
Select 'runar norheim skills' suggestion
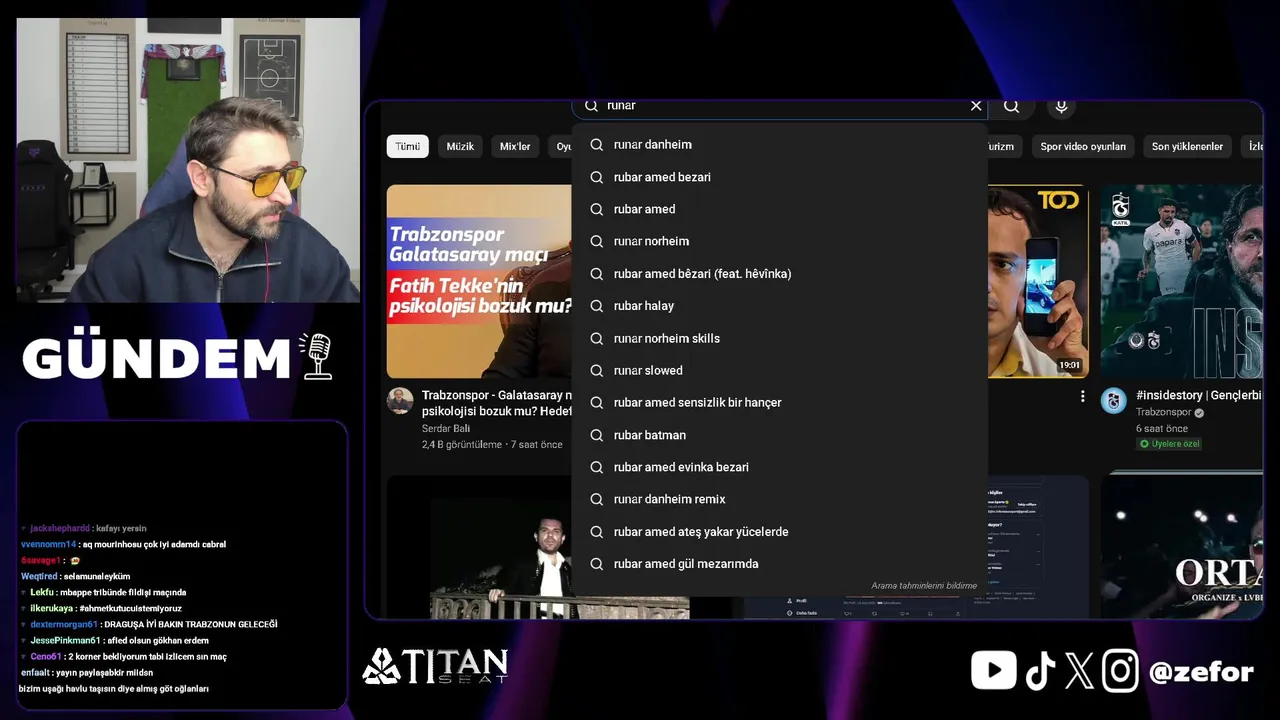[x=780, y=338]
